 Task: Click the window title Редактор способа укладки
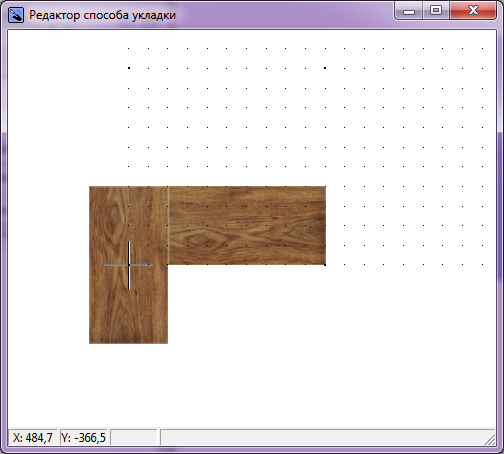coord(102,15)
